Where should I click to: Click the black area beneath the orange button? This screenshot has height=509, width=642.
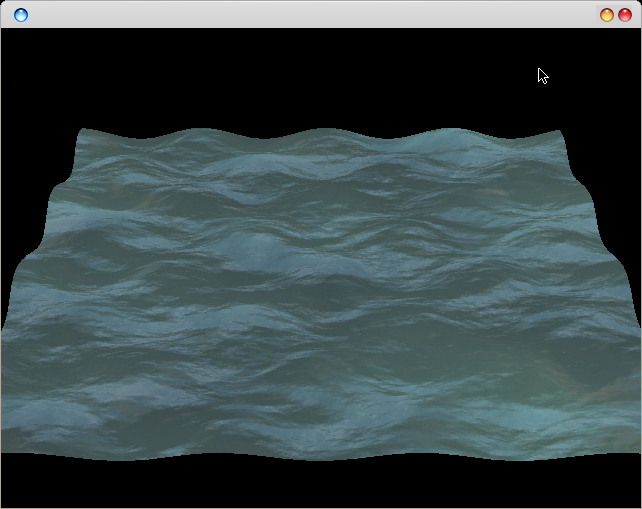coord(606,60)
